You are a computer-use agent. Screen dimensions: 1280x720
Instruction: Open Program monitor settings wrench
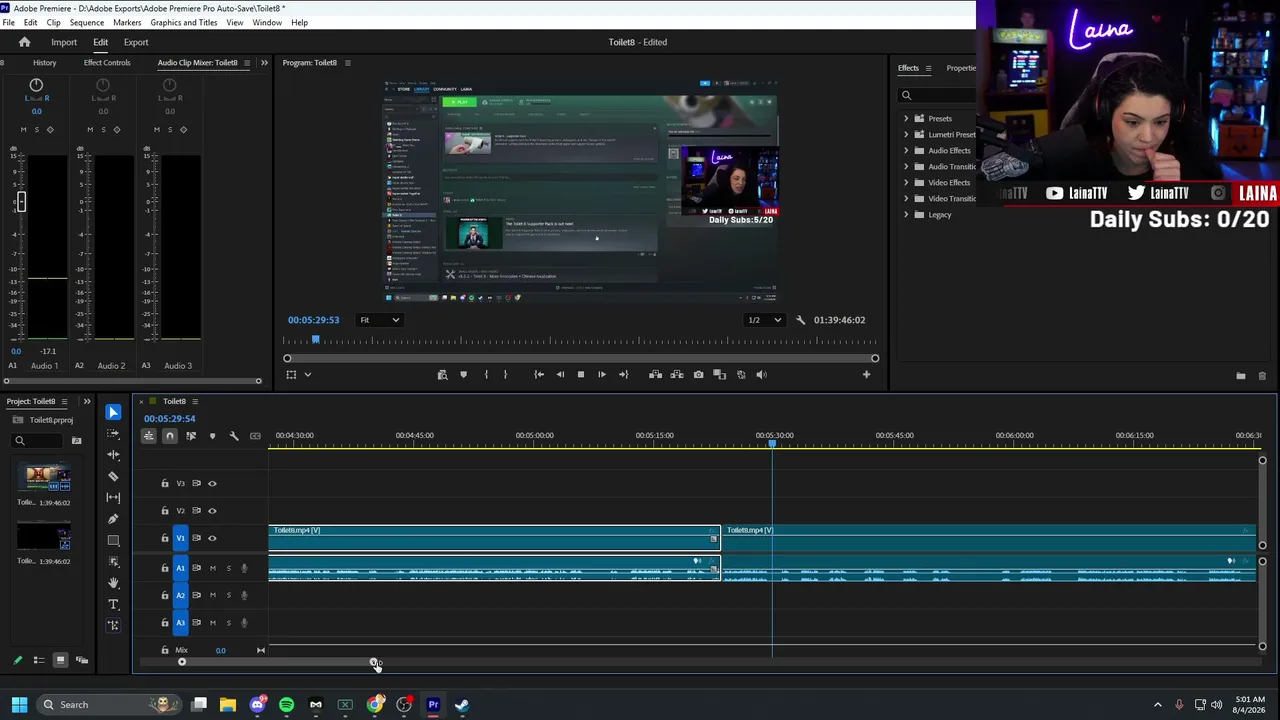point(800,320)
